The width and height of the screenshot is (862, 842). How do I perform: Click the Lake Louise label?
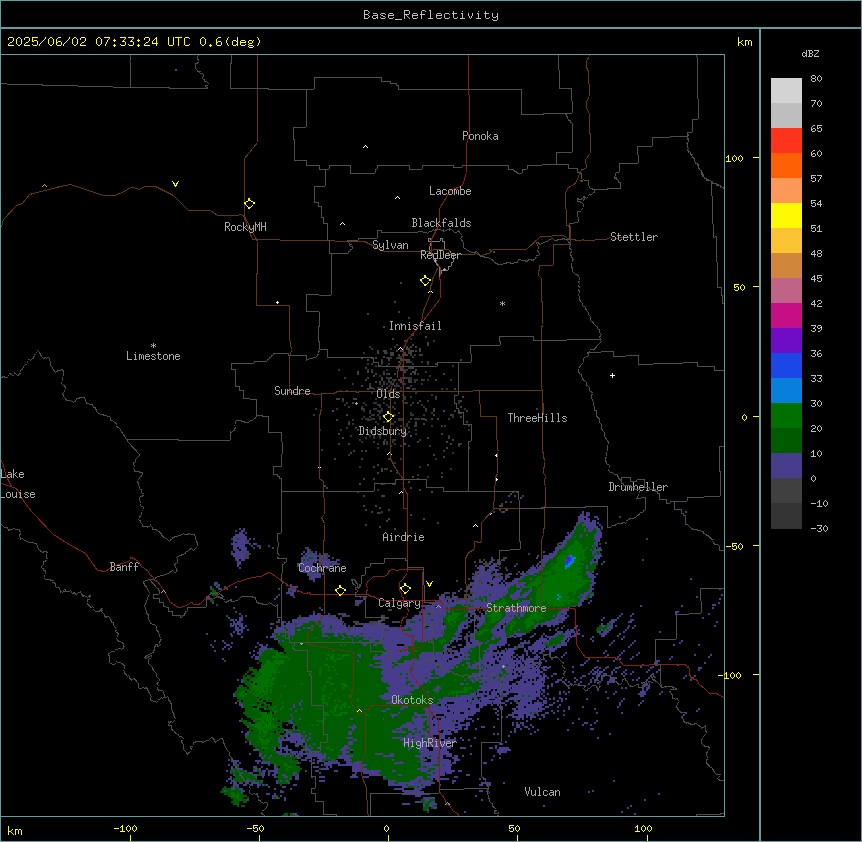pos(18,484)
